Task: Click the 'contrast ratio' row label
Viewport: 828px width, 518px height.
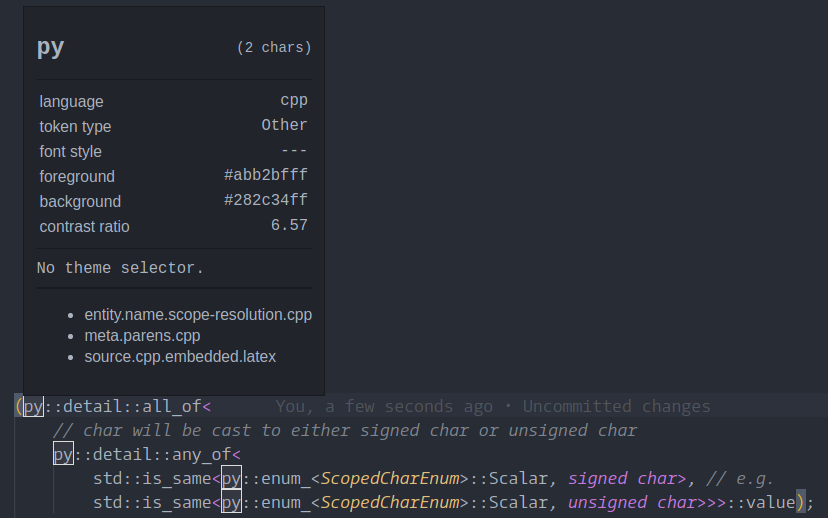Action: coord(84,227)
